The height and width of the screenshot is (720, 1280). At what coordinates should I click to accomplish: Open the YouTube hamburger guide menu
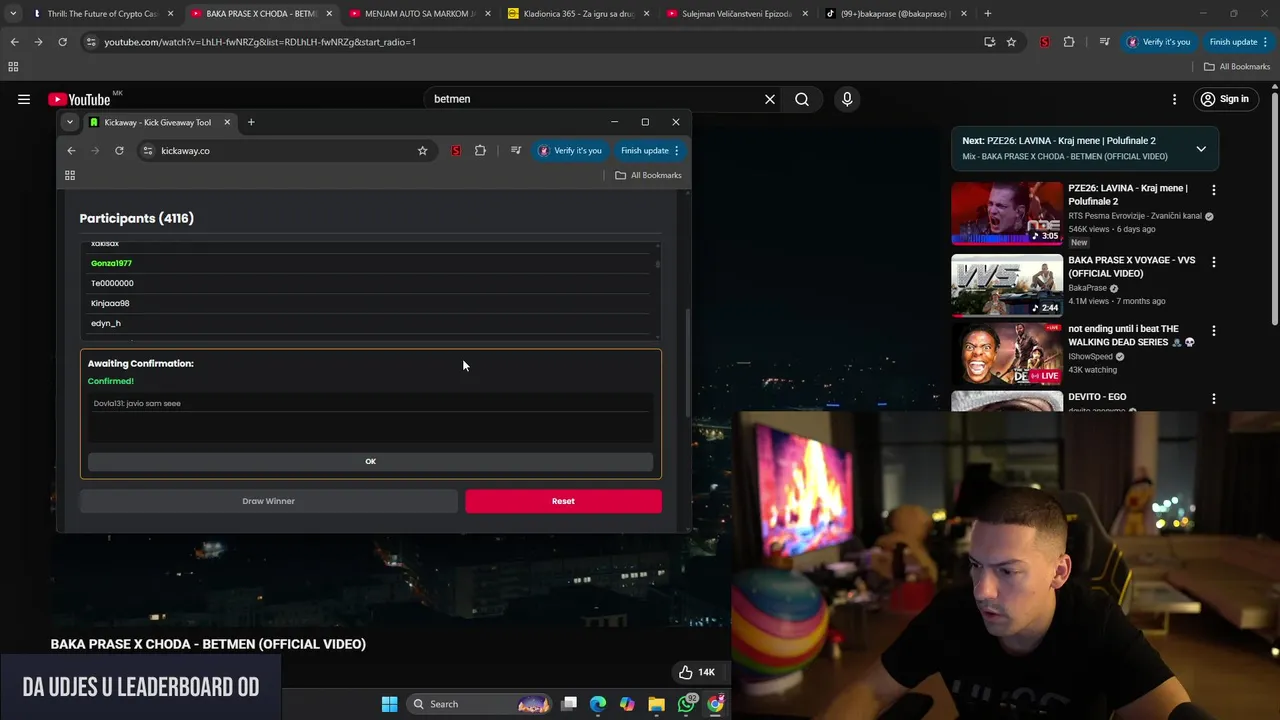pos(24,99)
